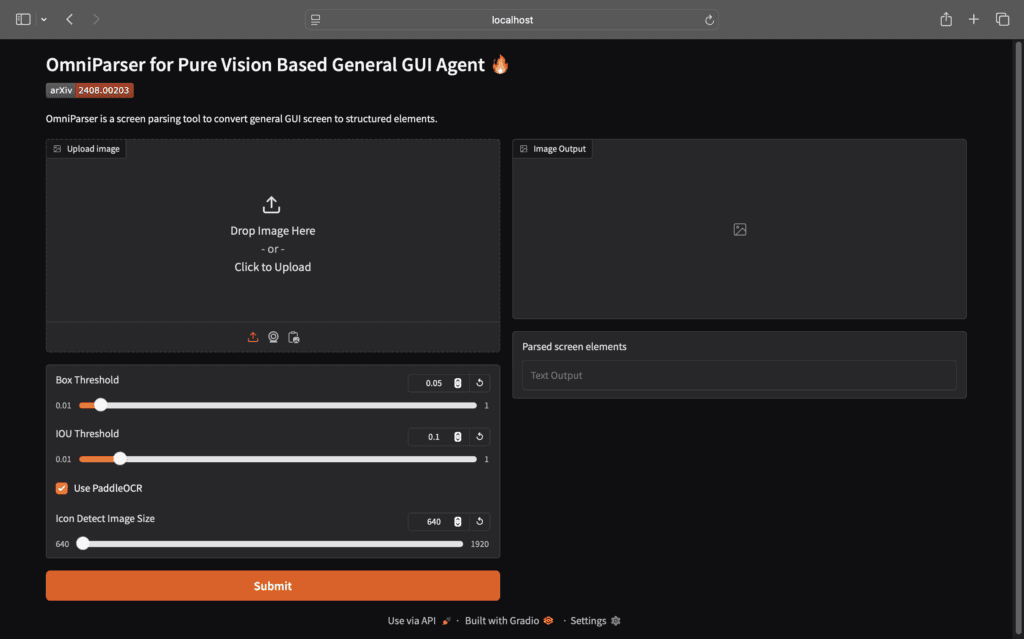Click the Upload image panel label

[86, 149]
